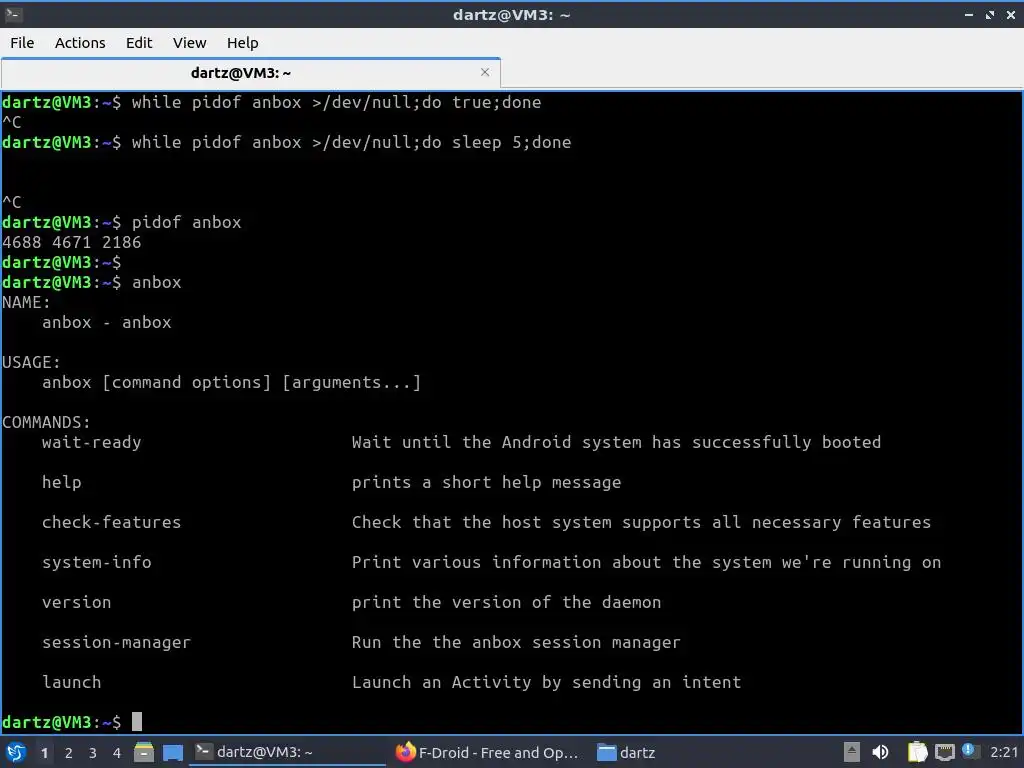Image resolution: width=1024 pixels, height=768 pixels.
Task: Click the show desktop icon
Action: pyautogui.click(x=172, y=752)
